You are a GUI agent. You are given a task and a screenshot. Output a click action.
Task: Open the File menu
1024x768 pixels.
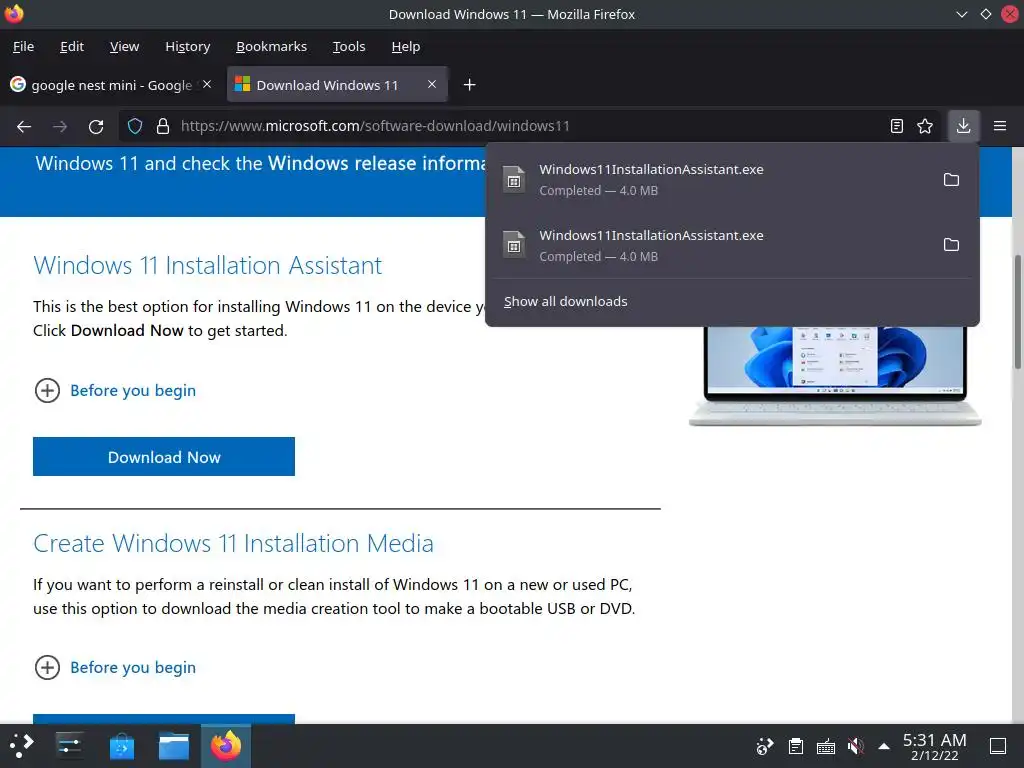click(x=24, y=46)
